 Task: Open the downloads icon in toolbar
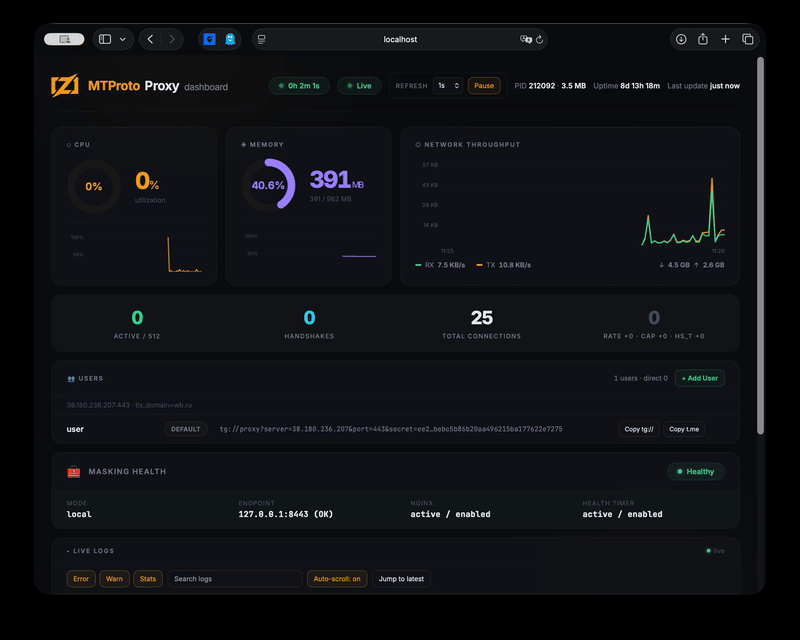click(x=681, y=39)
